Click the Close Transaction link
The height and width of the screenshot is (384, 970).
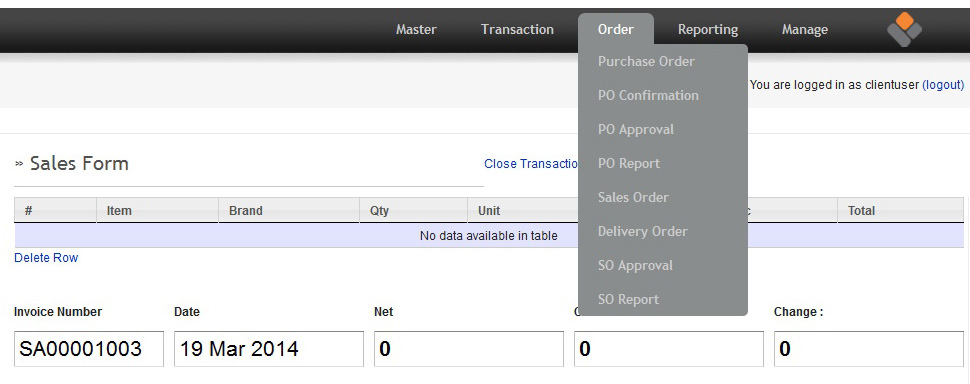531,163
